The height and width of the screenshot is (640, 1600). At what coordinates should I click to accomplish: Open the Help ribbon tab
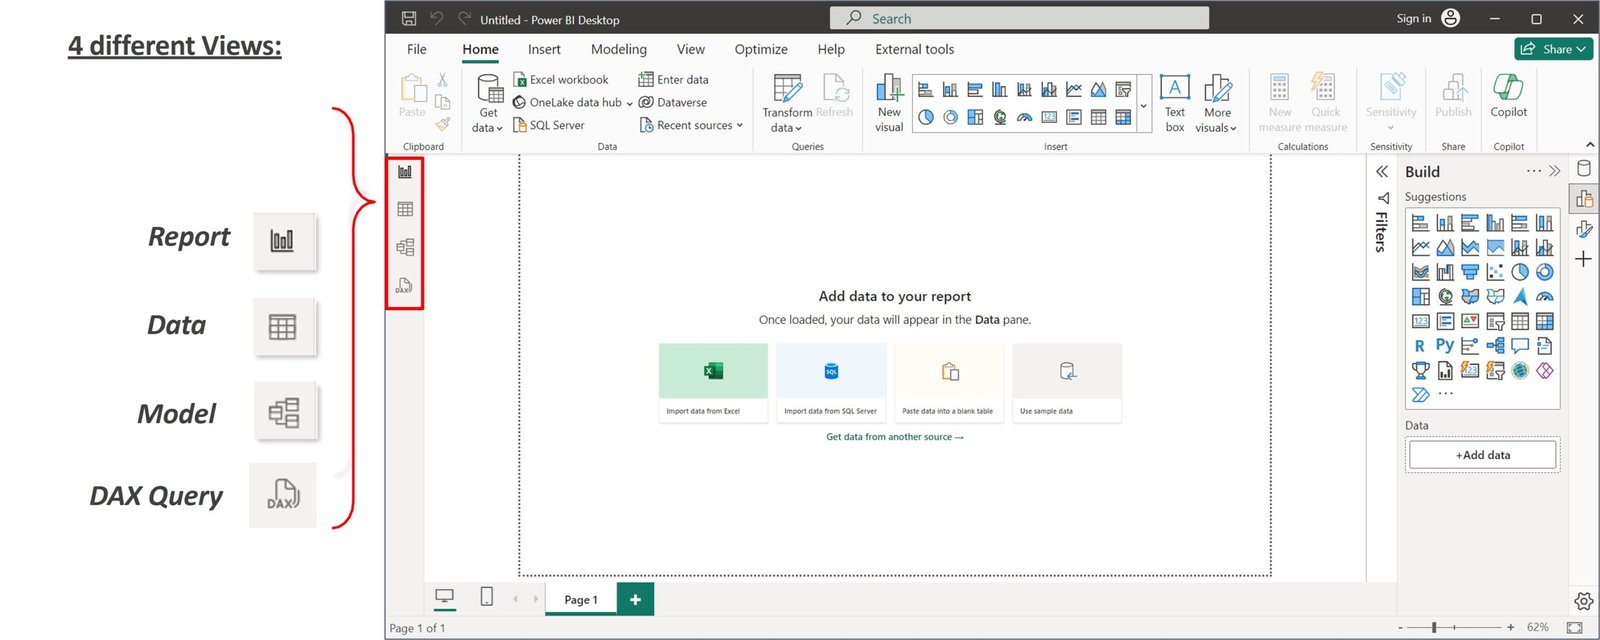831,49
